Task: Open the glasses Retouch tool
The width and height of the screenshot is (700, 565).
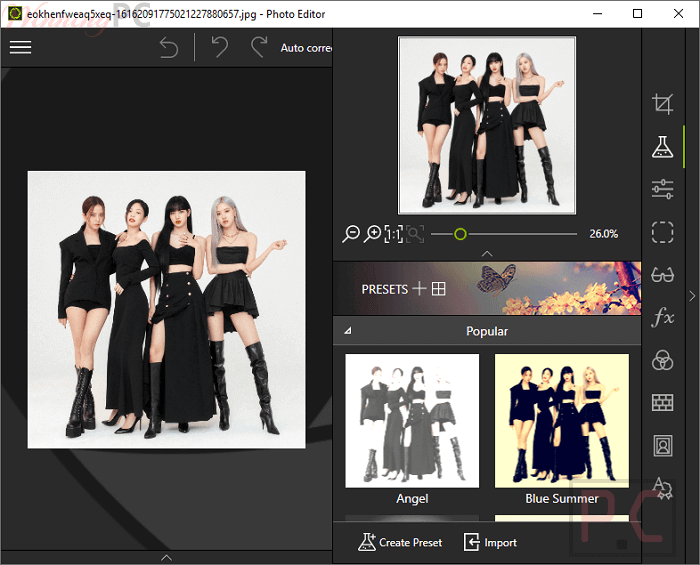Action: click(662, 275)
